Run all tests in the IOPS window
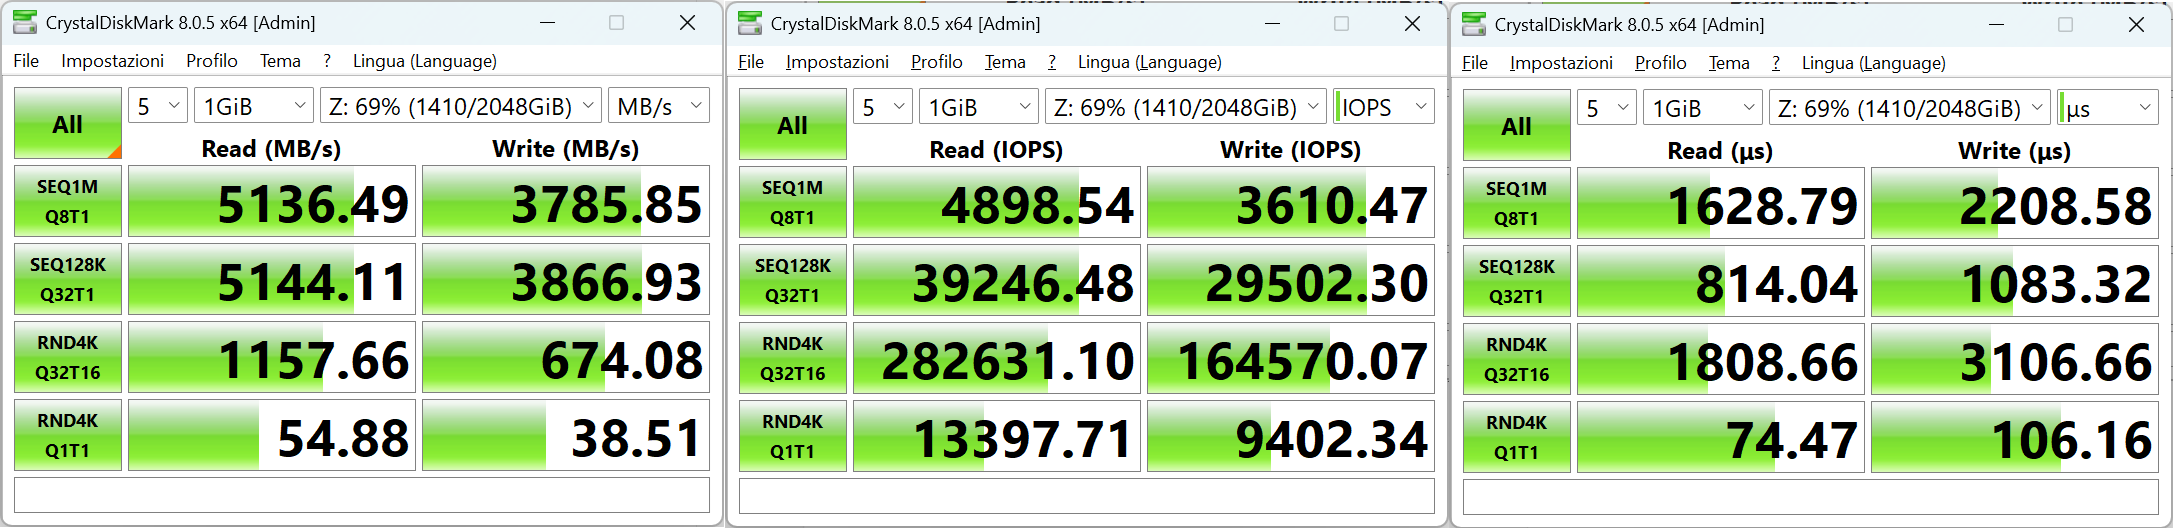This screenshot has height=528, width=2173. [x=792, y=125]
